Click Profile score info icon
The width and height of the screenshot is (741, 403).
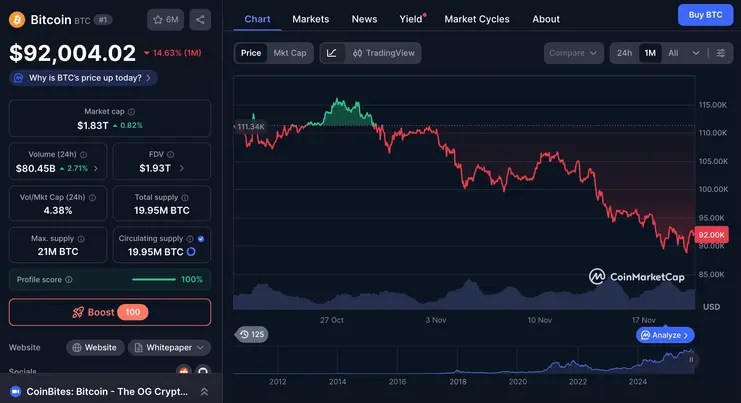pyautogui.click(x=69, y=280)
